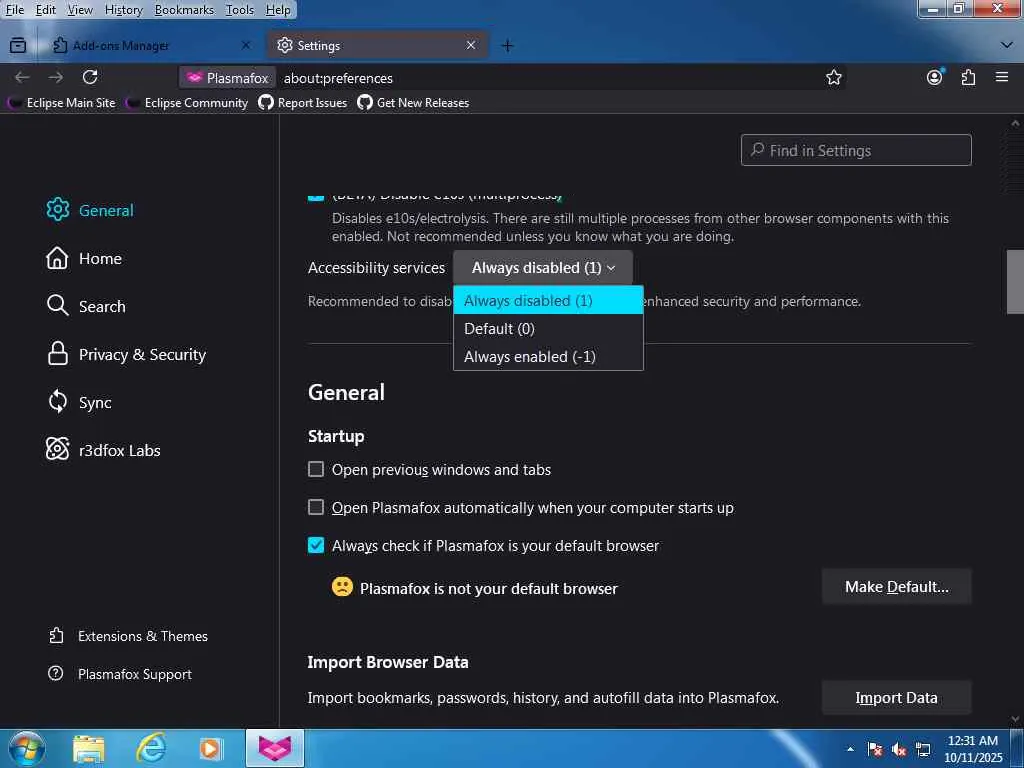
Task: Click the taskbar clock showing 12:31 AM
Action: (973, 749)
